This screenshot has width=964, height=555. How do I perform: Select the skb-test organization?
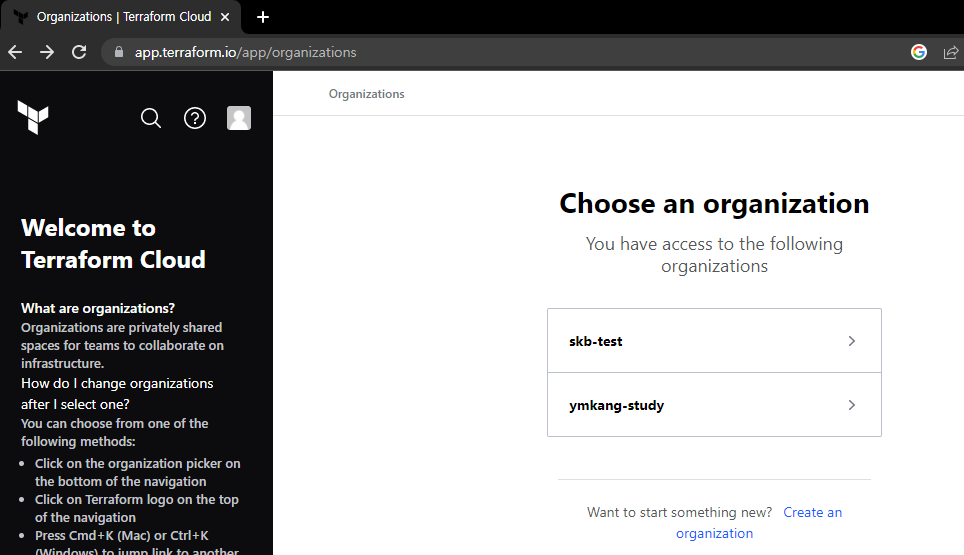pos(714,341)
